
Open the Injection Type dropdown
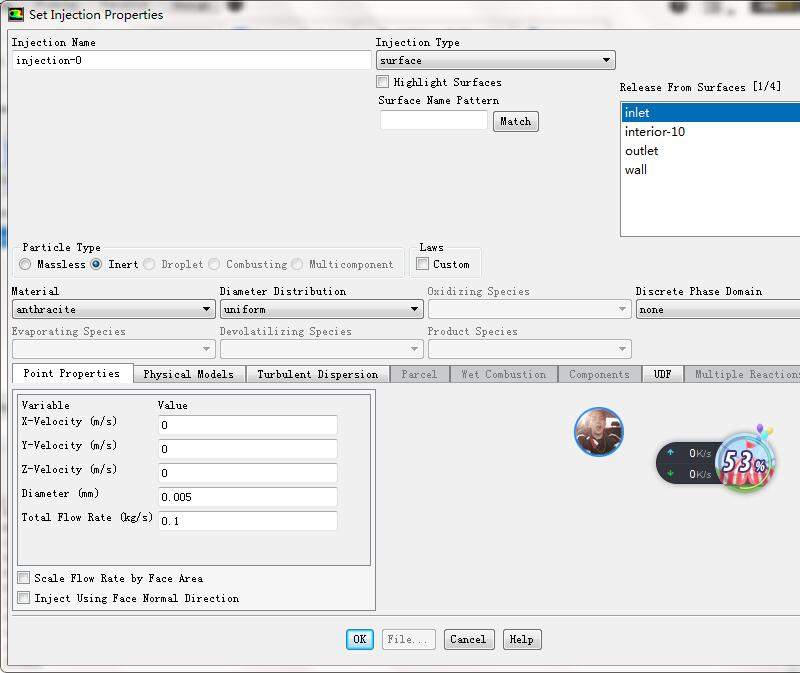point(495,60)
